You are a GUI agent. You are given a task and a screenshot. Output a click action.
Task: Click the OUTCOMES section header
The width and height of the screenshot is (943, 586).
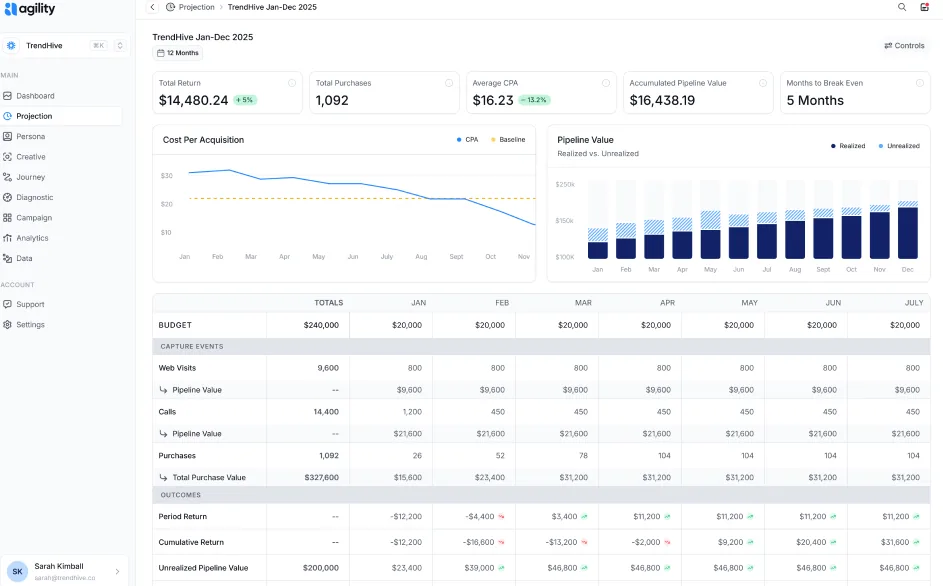tap(541, 495)
